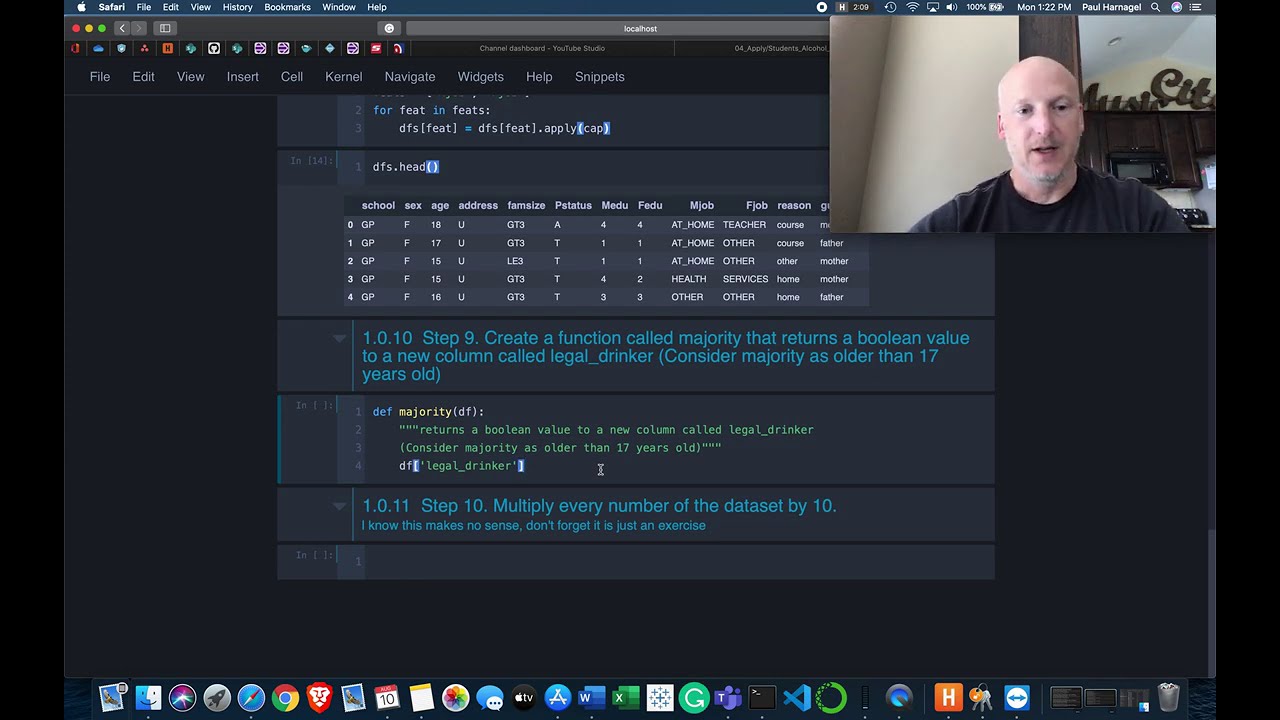Open the Navigate menu
Image resolution: width=1280 pixels, height=720 pixels.
(x=410, y=77)
